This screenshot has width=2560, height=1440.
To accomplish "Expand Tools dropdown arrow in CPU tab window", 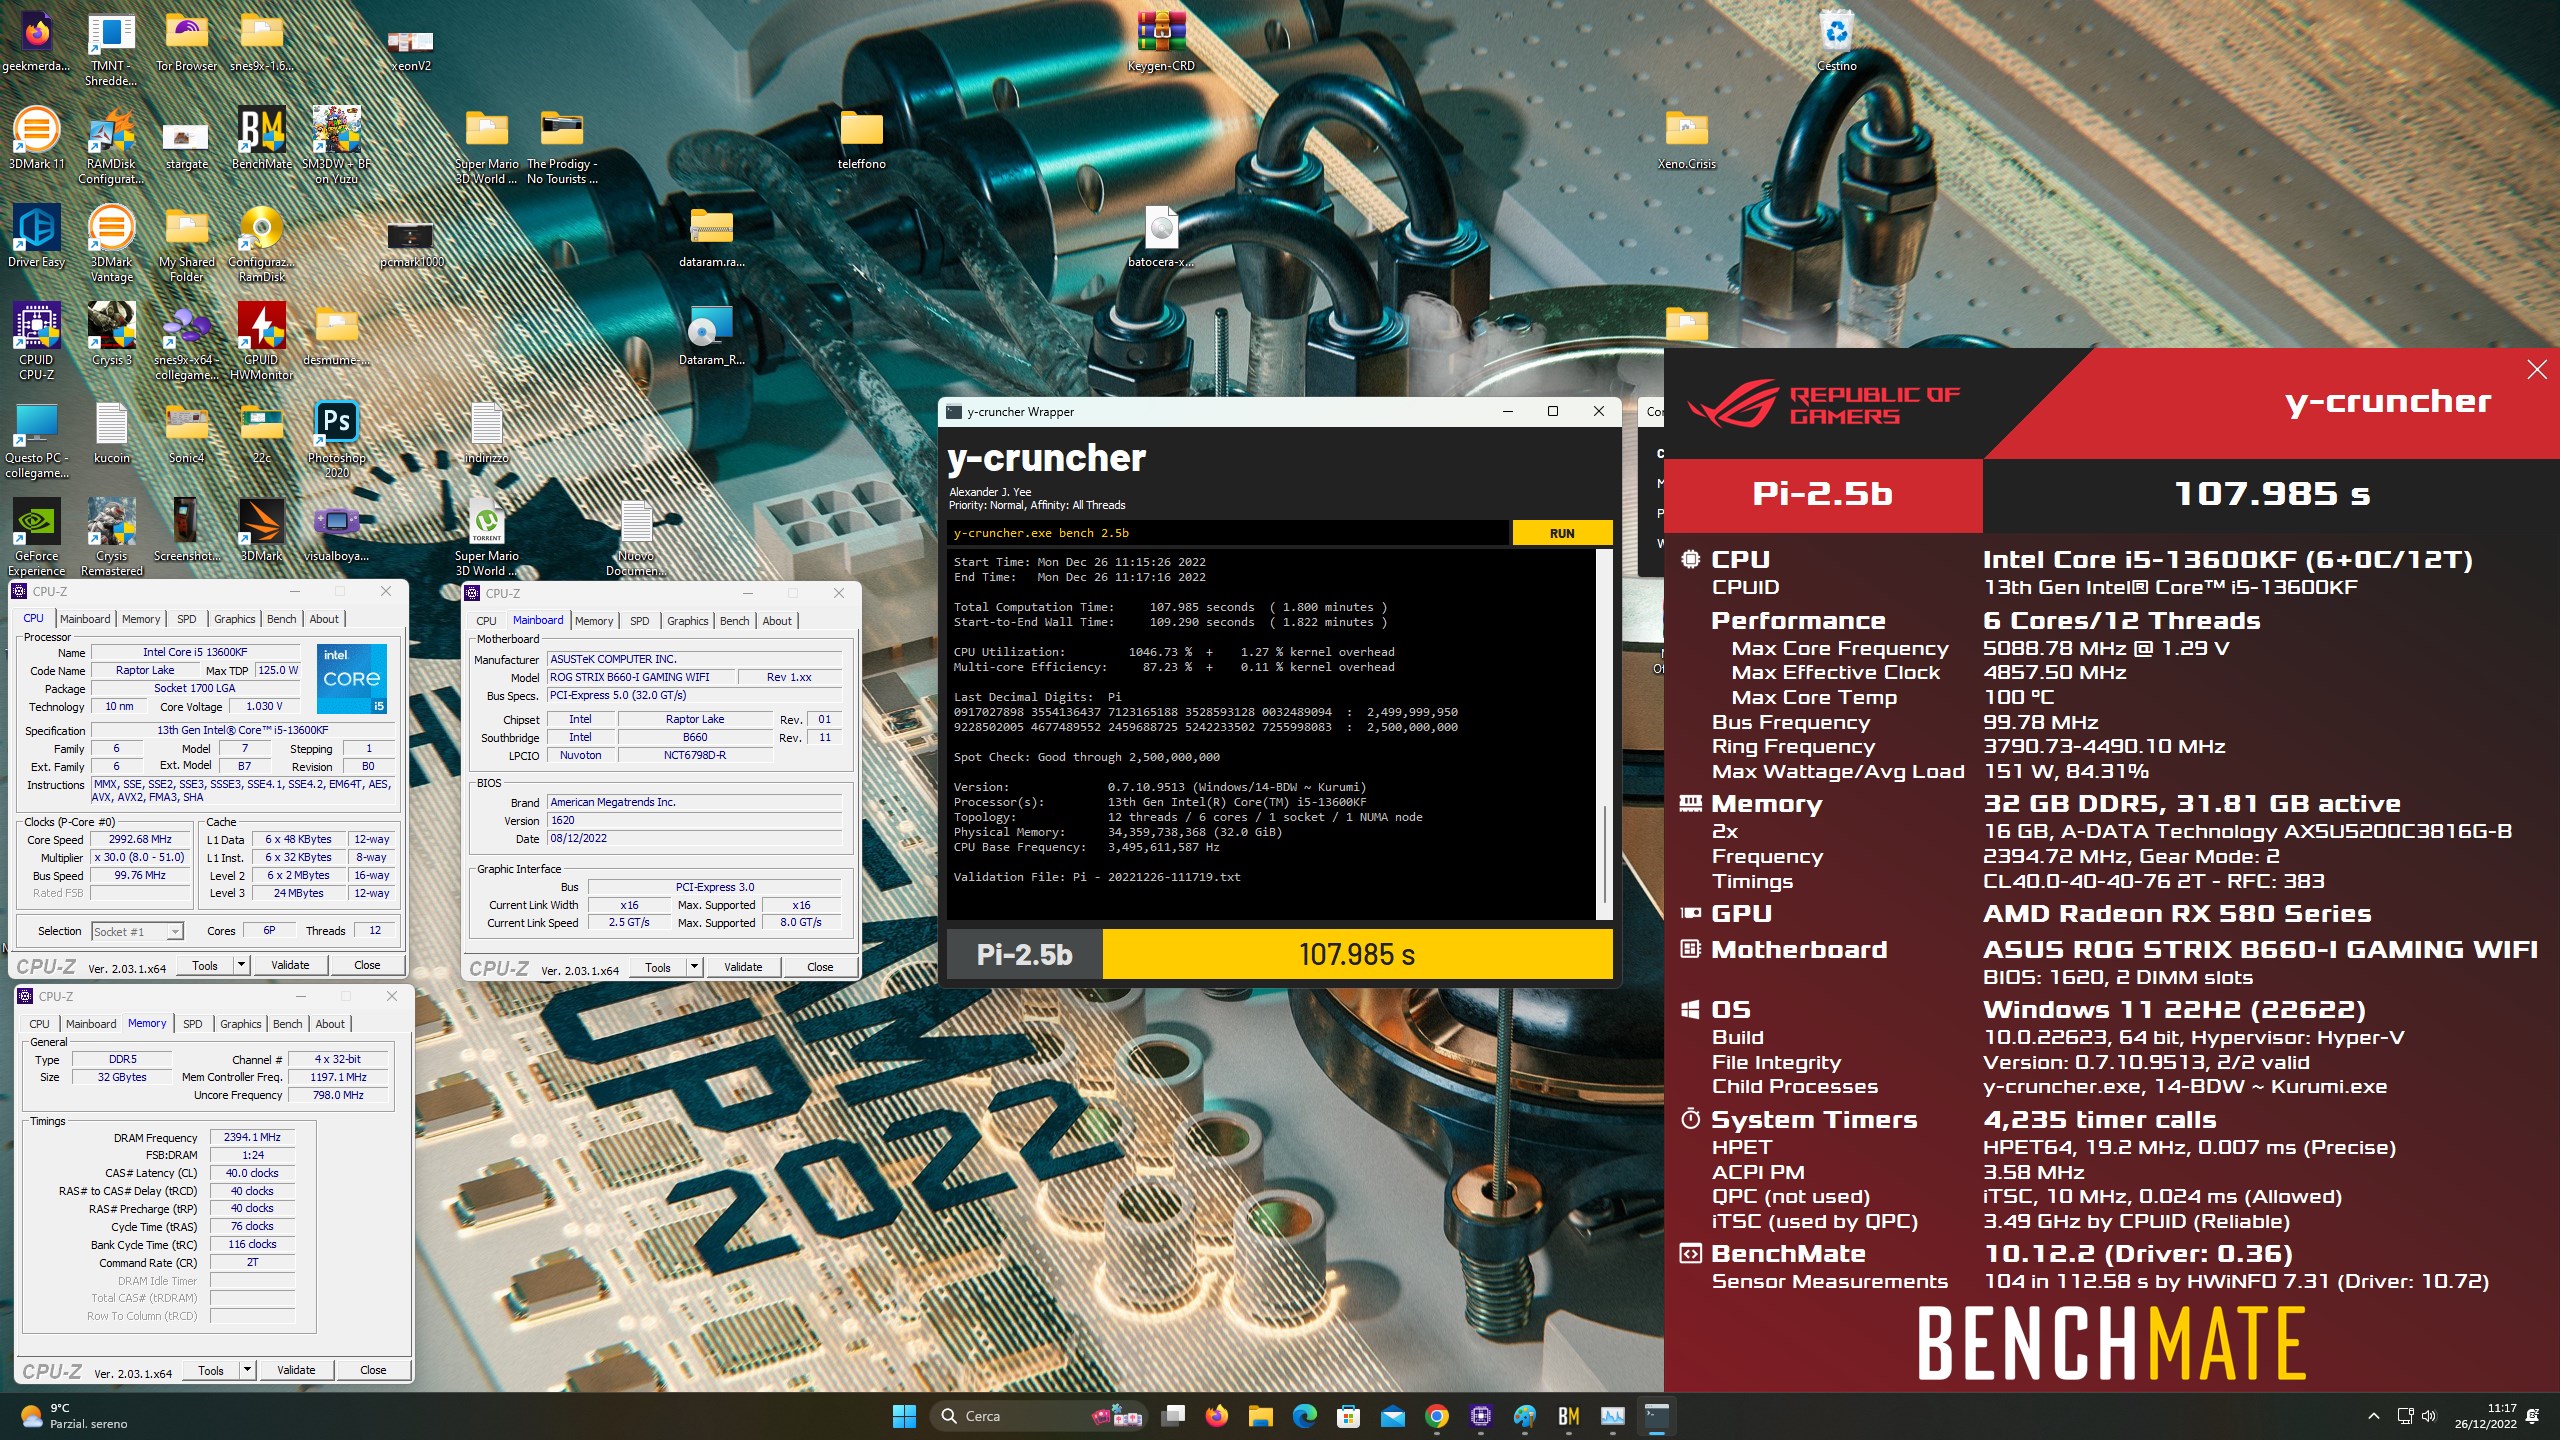I will pyautogui.click(x=241, y=965).
